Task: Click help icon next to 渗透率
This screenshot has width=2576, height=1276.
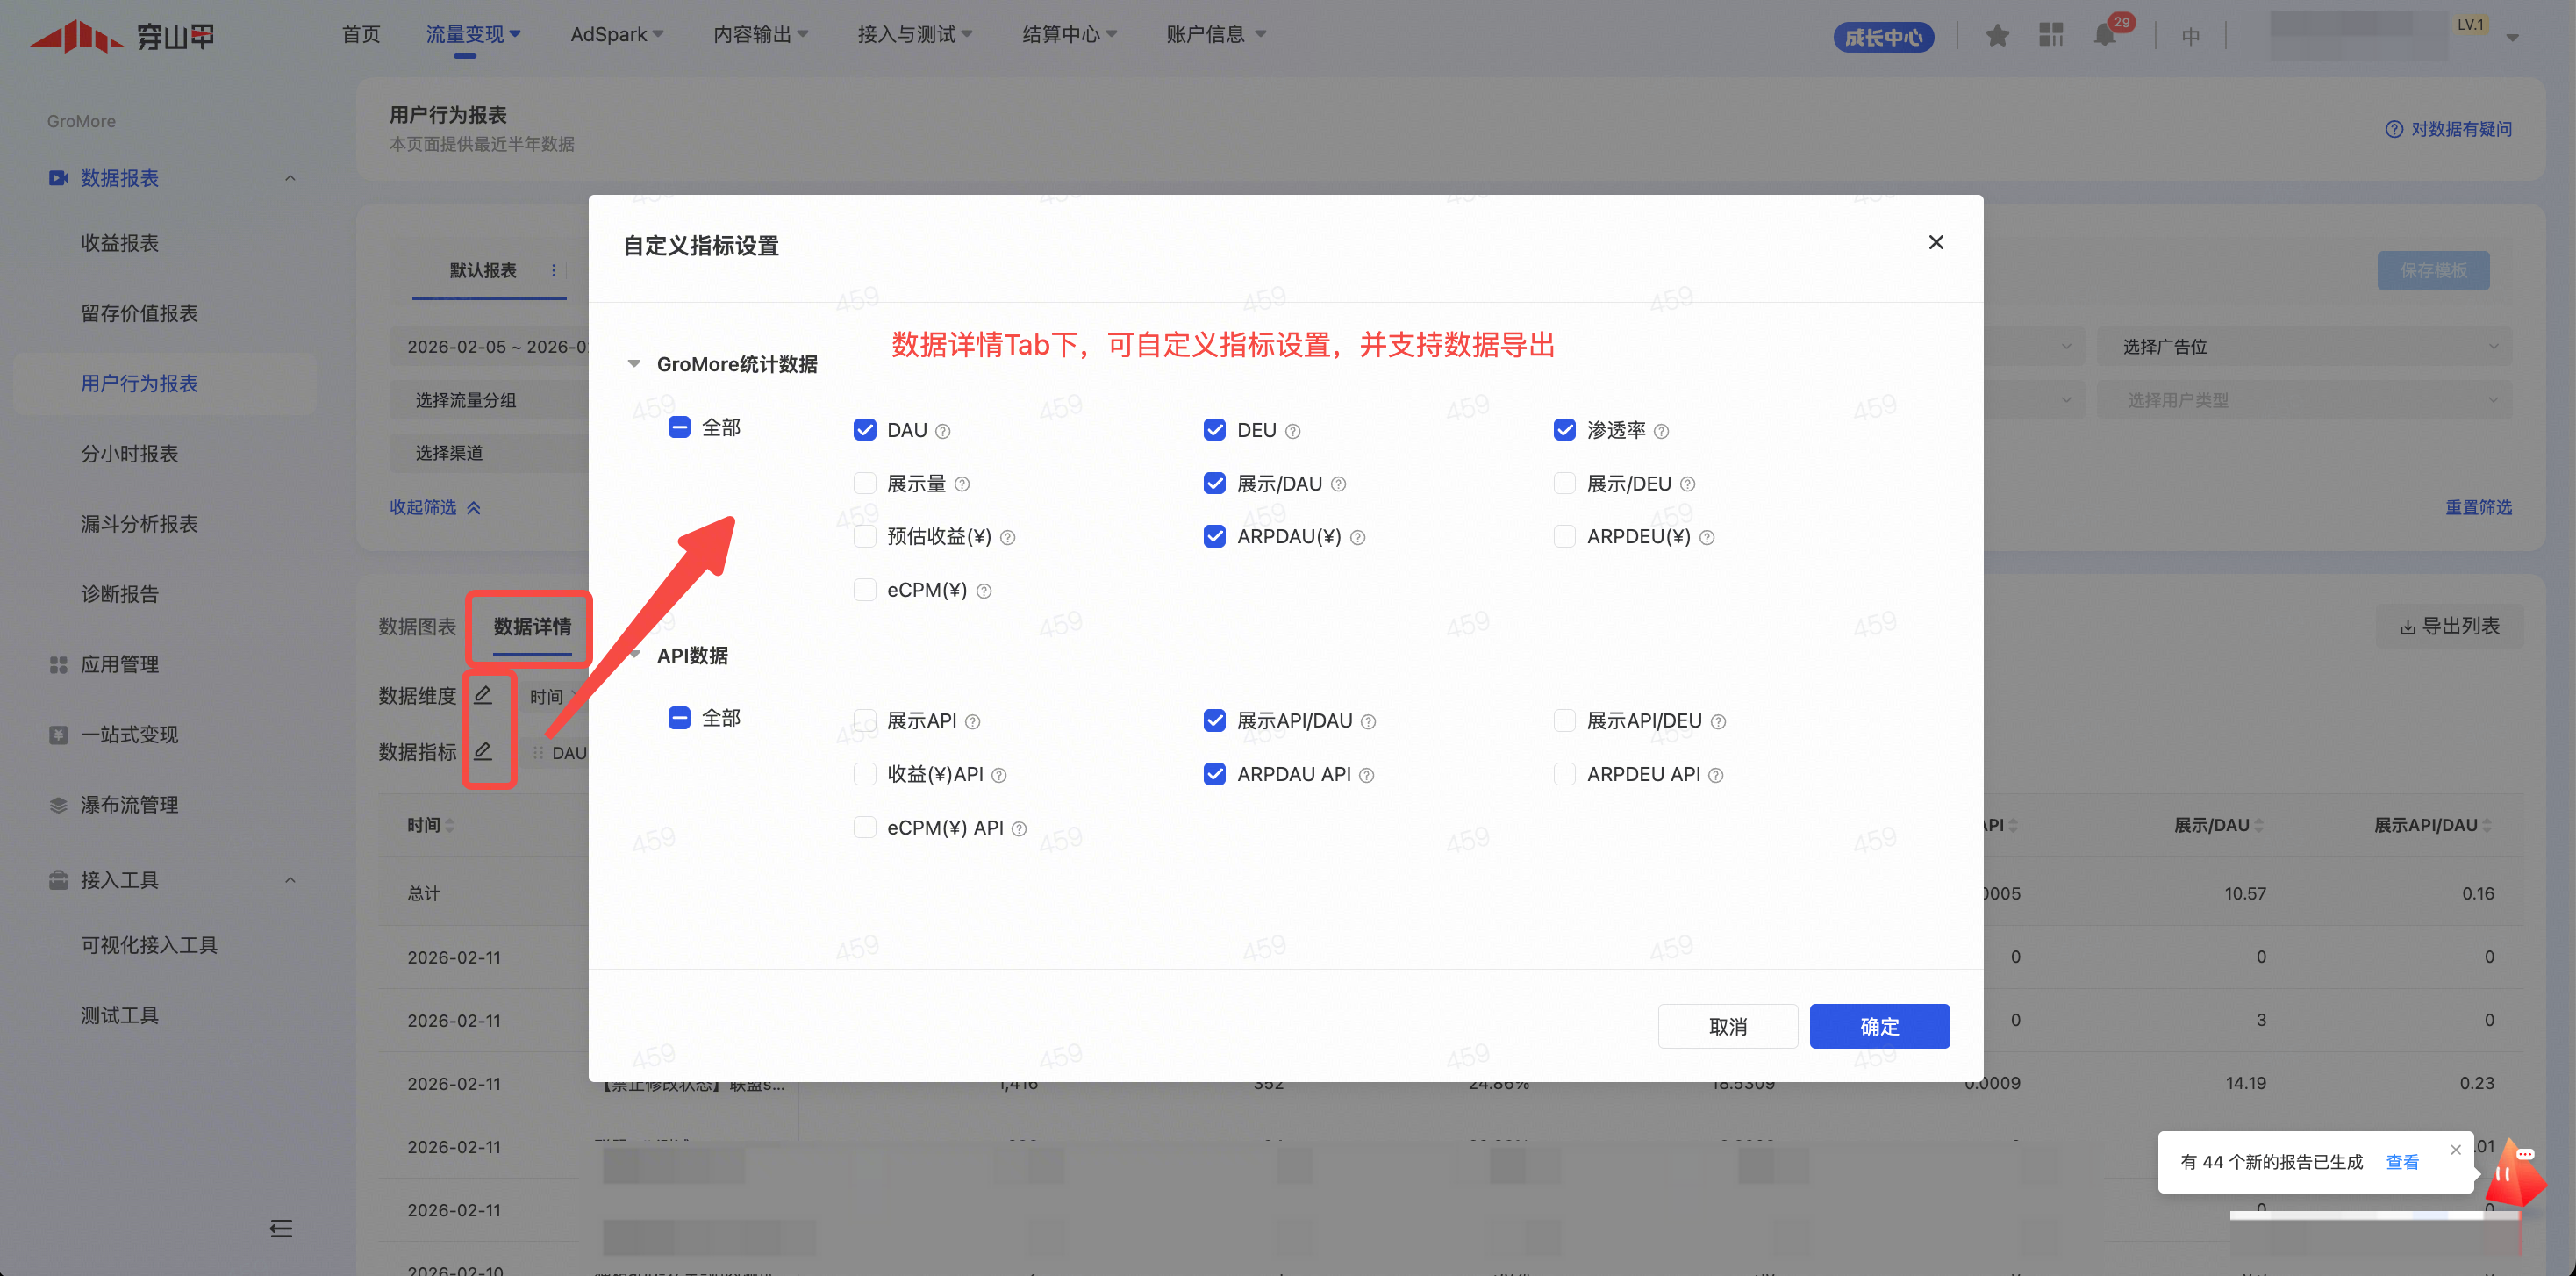Action: (x=1661, y=431)
